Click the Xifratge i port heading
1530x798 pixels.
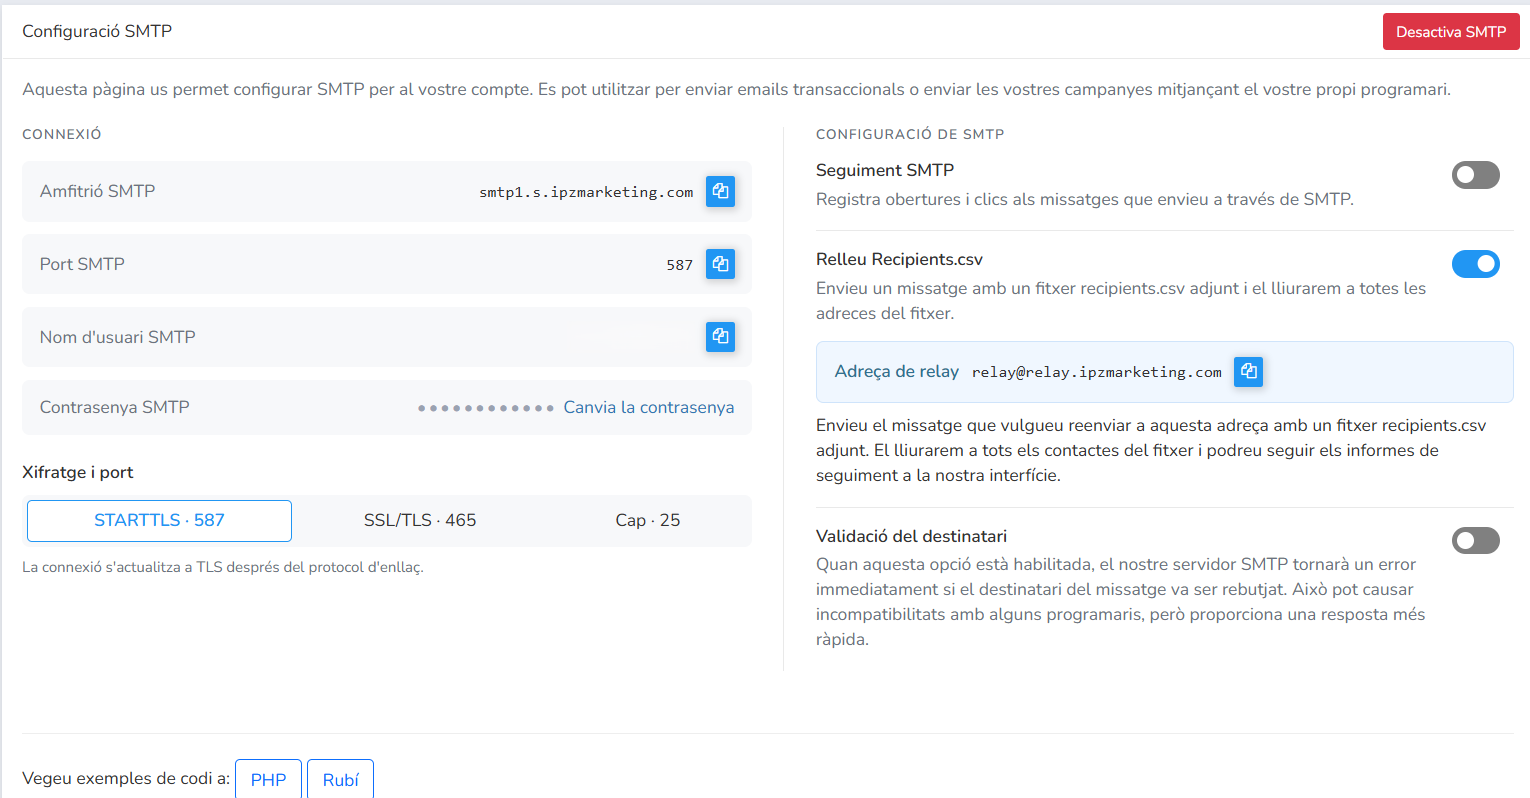click(78, 472)
